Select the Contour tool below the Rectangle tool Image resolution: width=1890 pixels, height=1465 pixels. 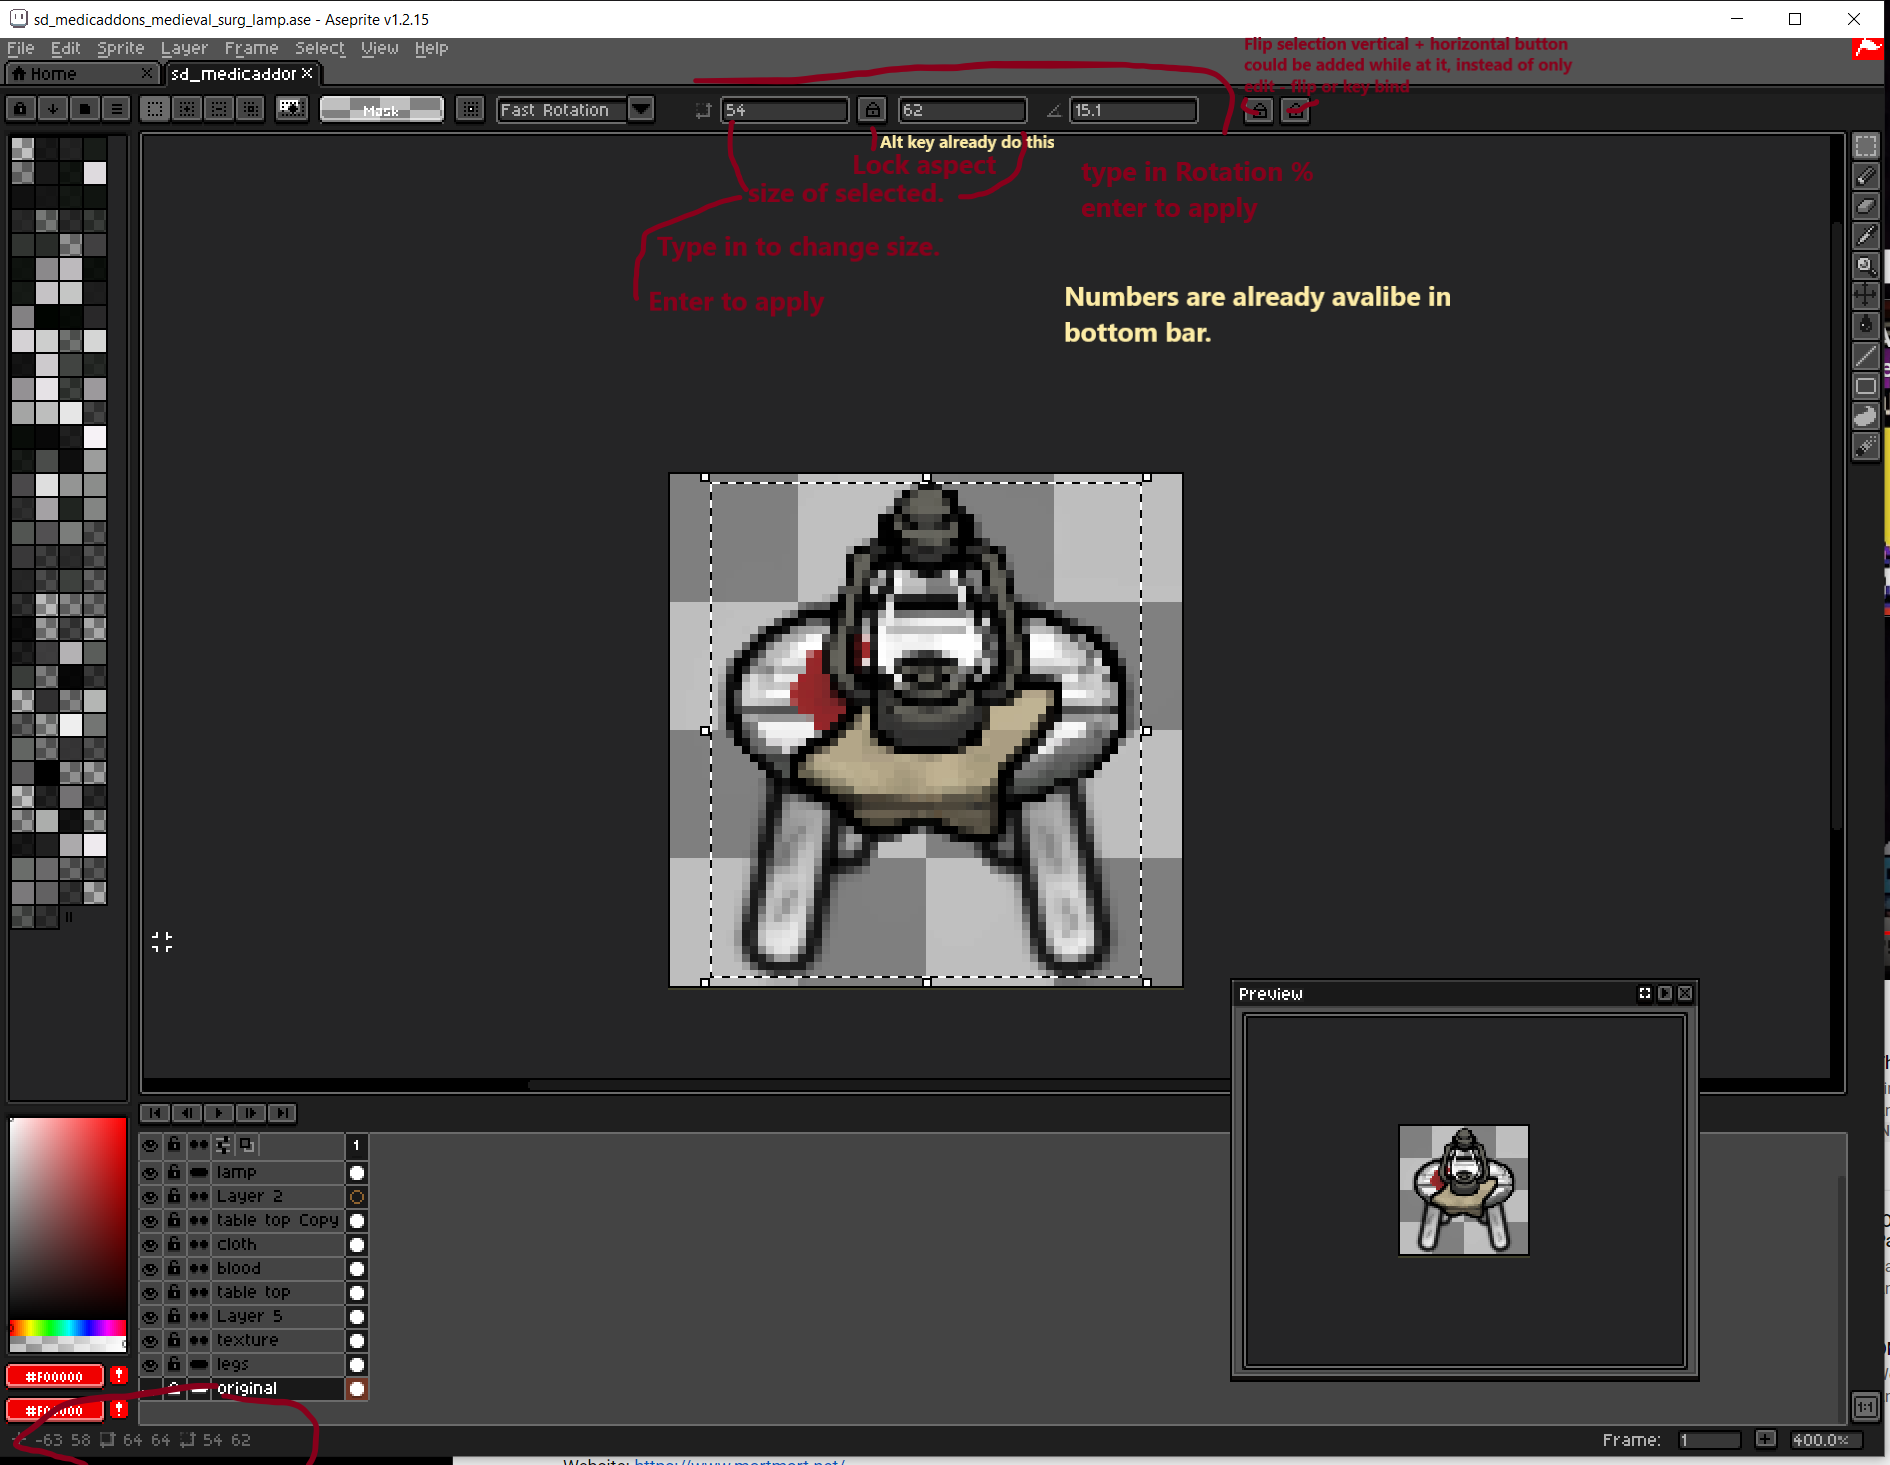[1866, 417]
